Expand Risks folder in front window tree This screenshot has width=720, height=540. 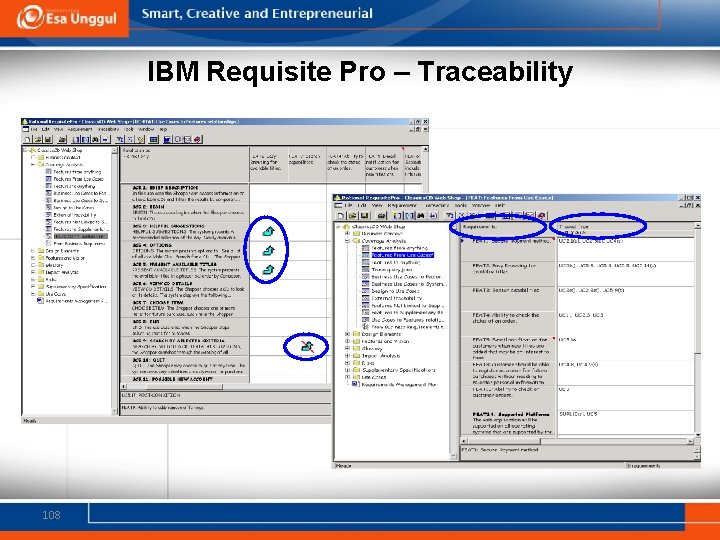(x=347, y=363)
